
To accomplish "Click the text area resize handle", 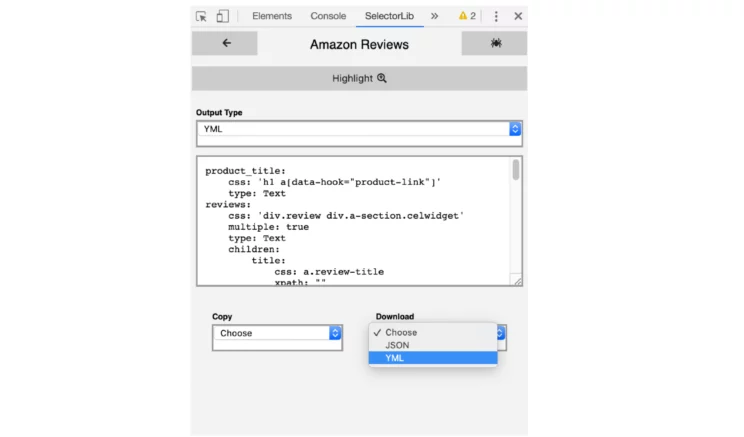I will click(517, 281).
